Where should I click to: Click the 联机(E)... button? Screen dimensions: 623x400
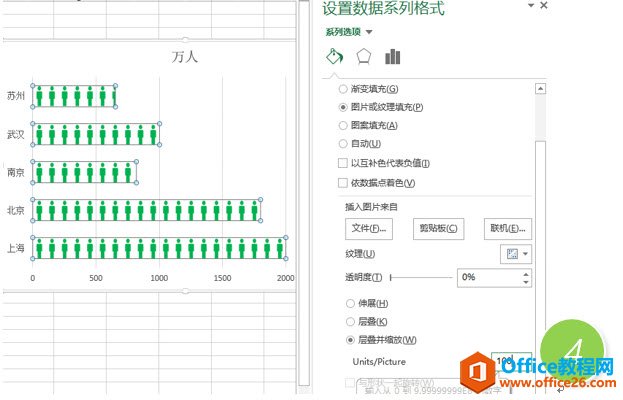coord(508,229)
